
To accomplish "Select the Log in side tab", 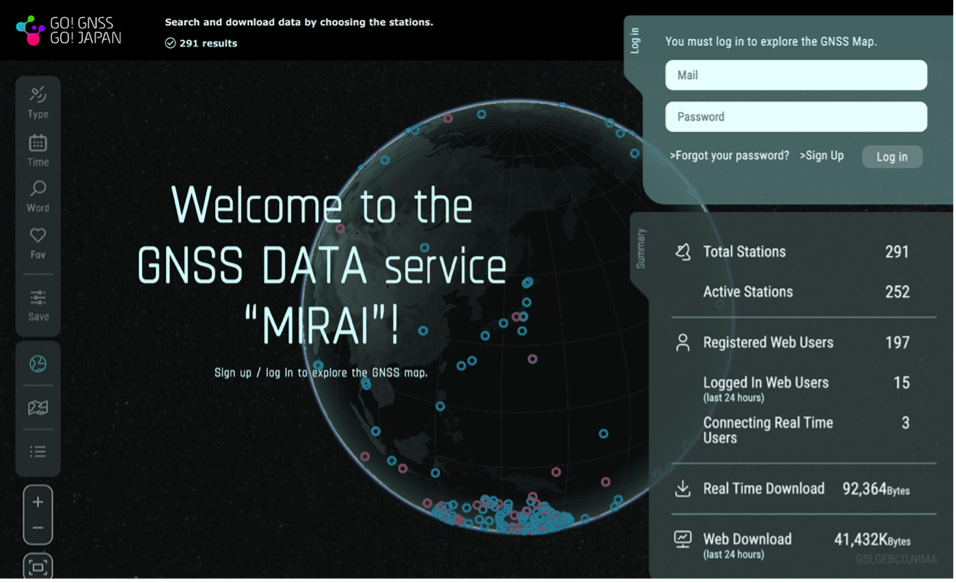I will [x=635, y=40].
